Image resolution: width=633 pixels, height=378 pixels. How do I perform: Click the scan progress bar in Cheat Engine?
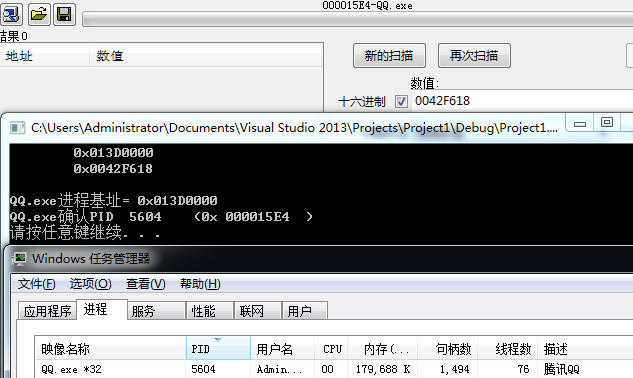358,19
